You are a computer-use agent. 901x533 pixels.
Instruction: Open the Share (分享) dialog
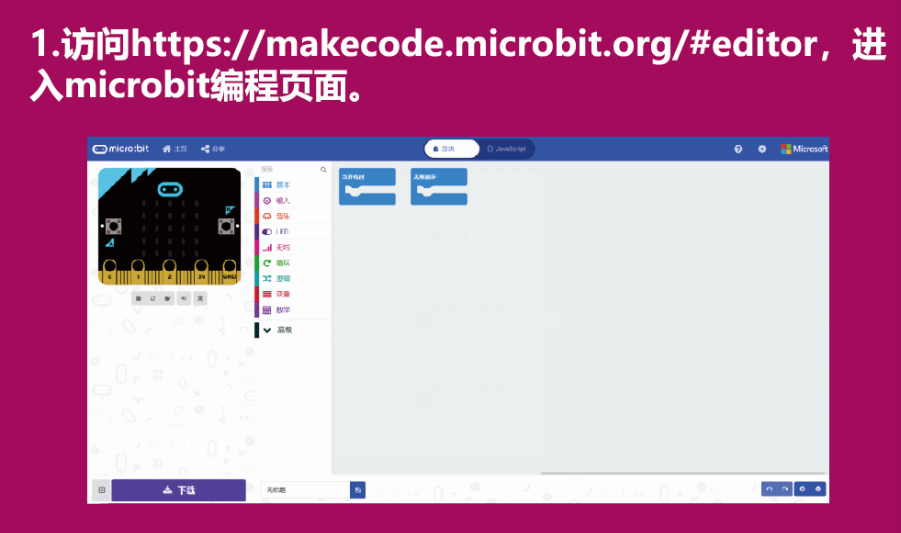tap(213, 149)
